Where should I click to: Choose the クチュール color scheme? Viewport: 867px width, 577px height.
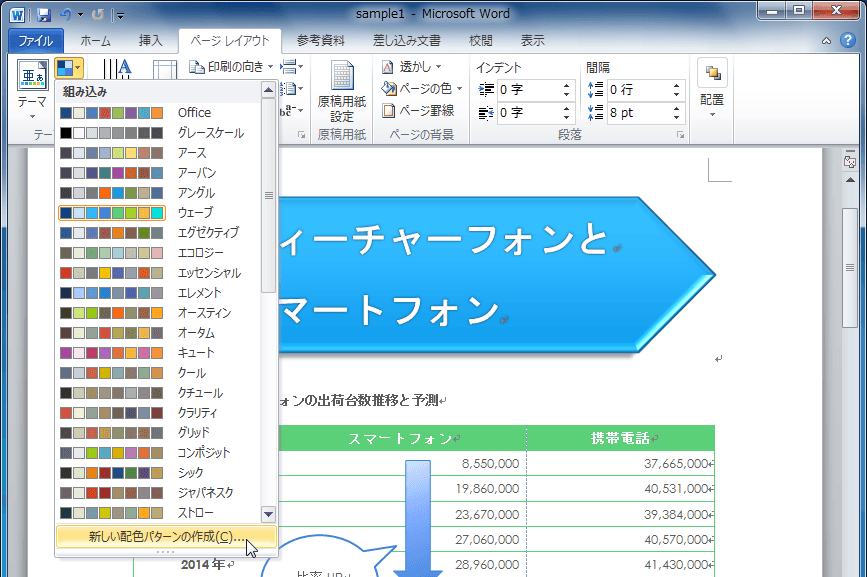point(159,392)
